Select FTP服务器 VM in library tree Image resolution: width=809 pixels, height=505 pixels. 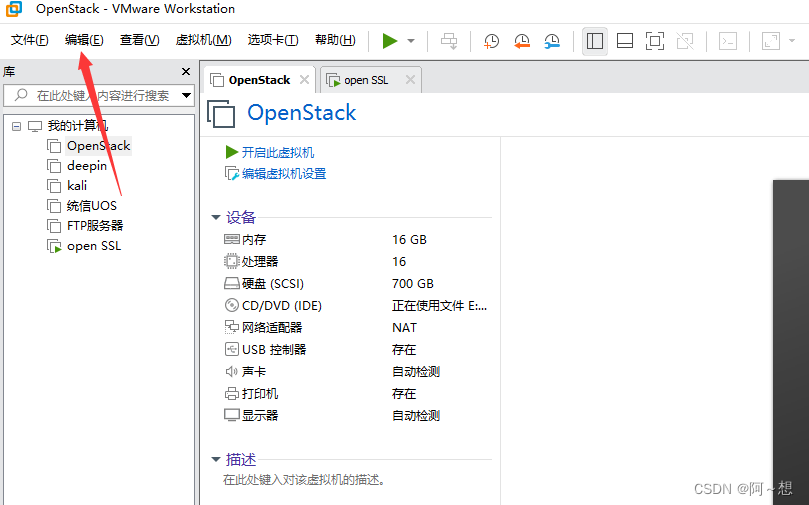click(95, 226)
